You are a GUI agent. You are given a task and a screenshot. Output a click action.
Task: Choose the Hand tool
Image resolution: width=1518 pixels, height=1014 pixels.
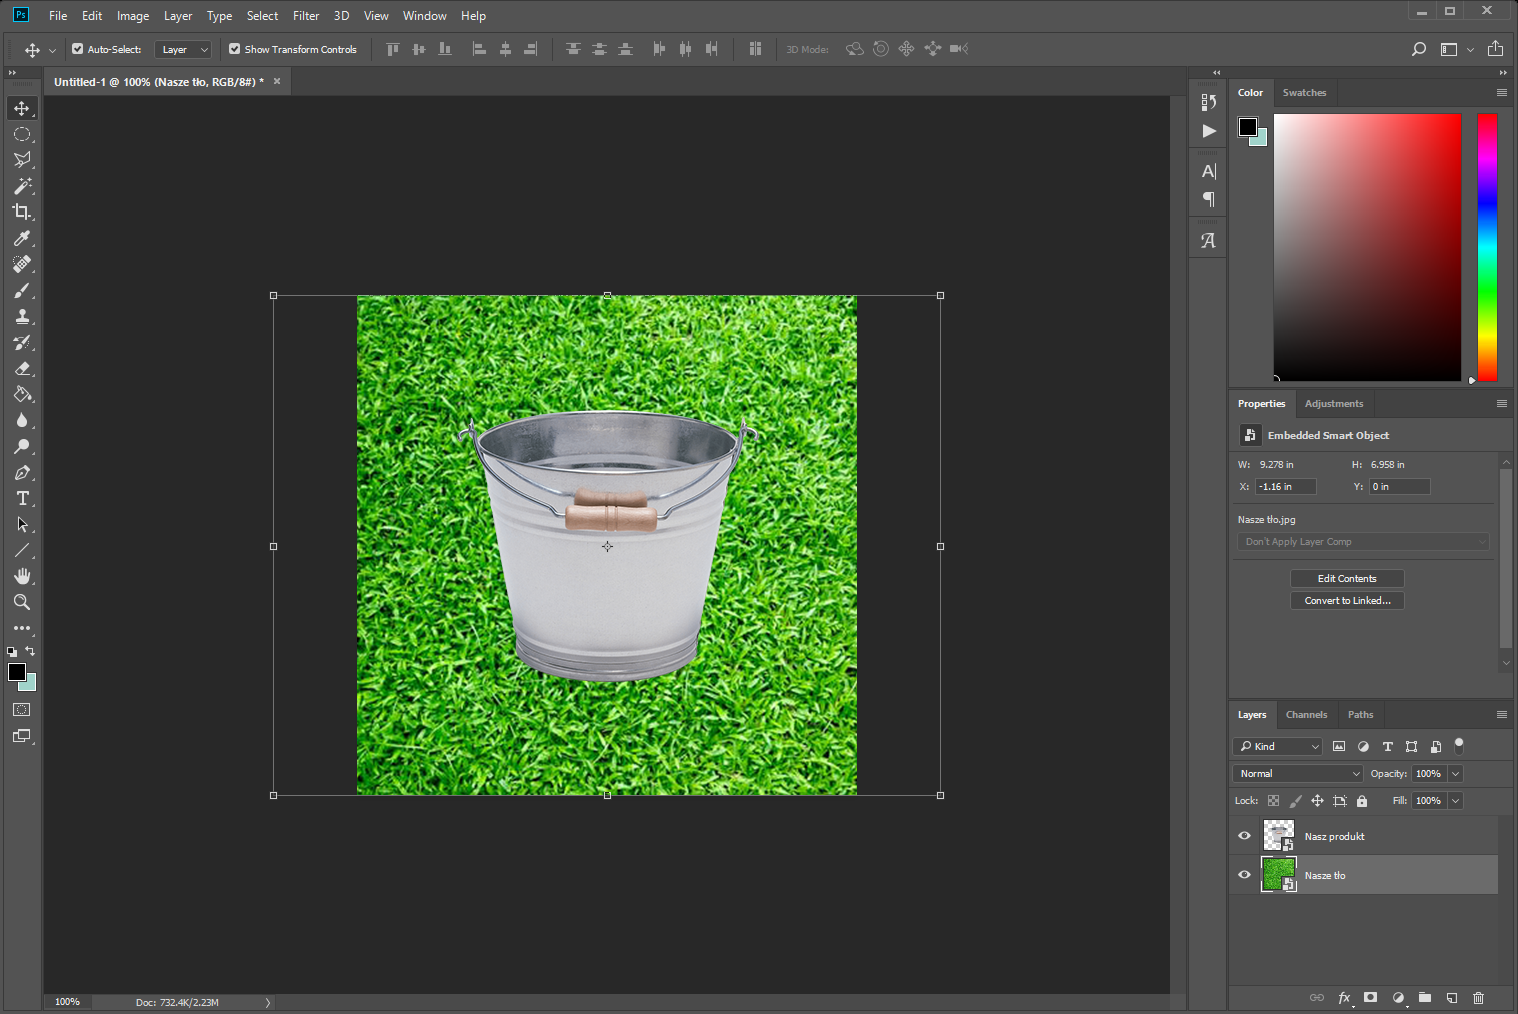pyautogui.click(x=22, y=576)
